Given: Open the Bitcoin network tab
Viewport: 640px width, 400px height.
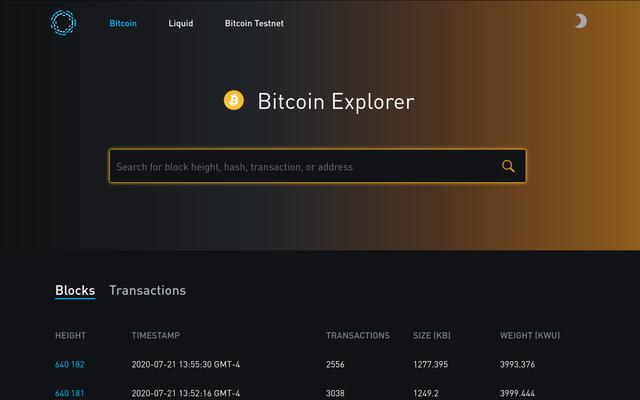Looking at the screenshot, I should coord(123,24).
